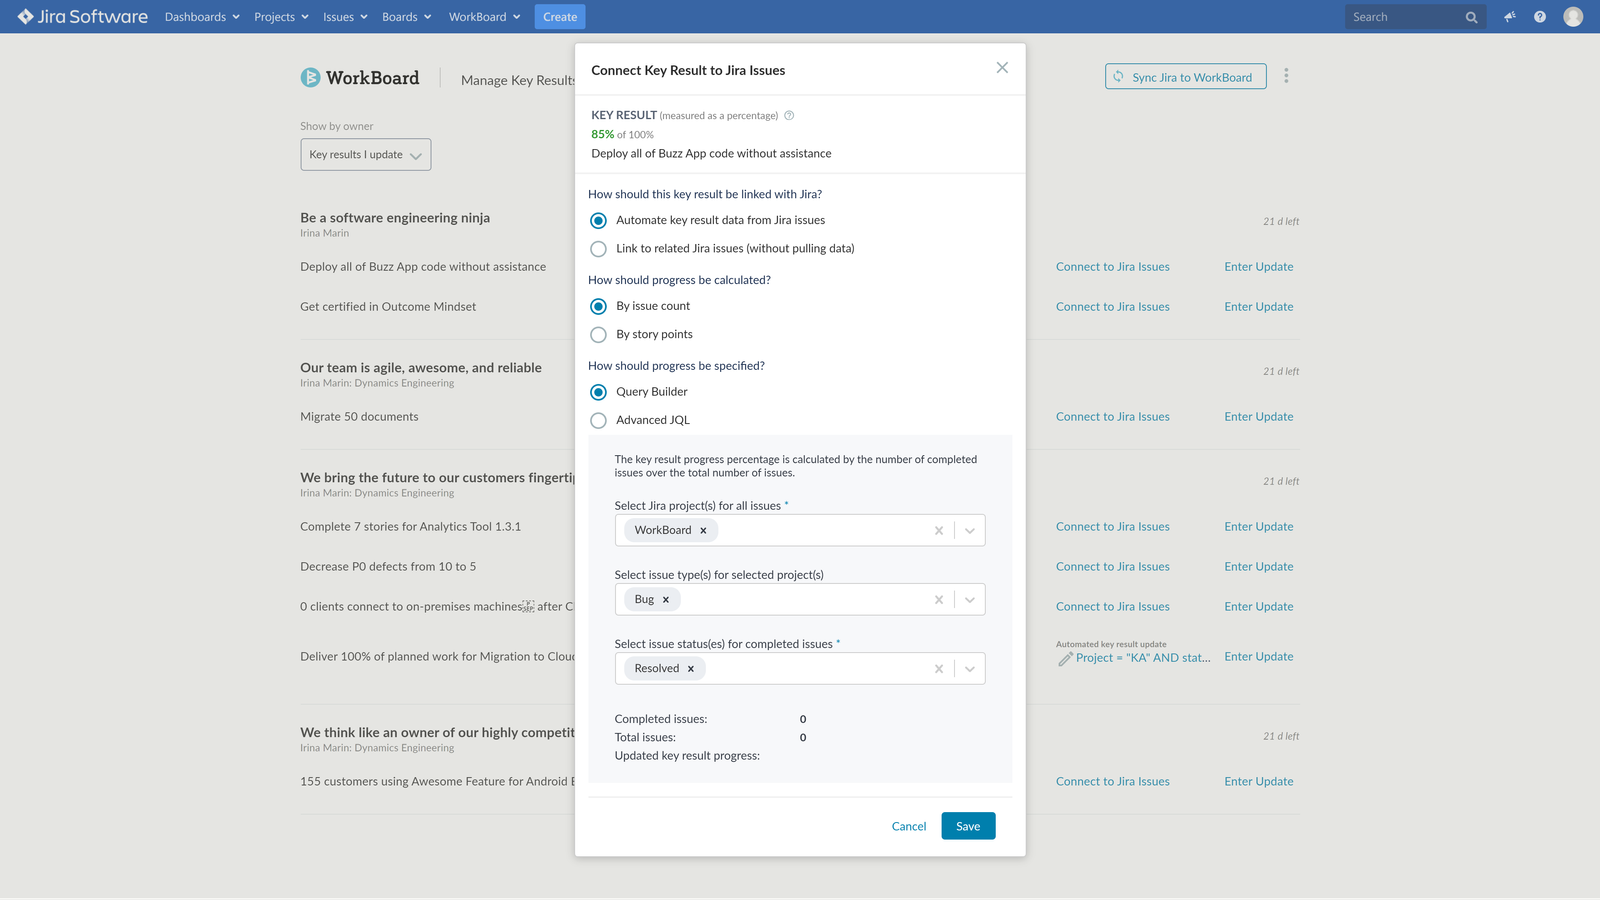Enter Update for 155 customers row
The width and height of the screenshot is (1600, 900).
coord(1259,782)
